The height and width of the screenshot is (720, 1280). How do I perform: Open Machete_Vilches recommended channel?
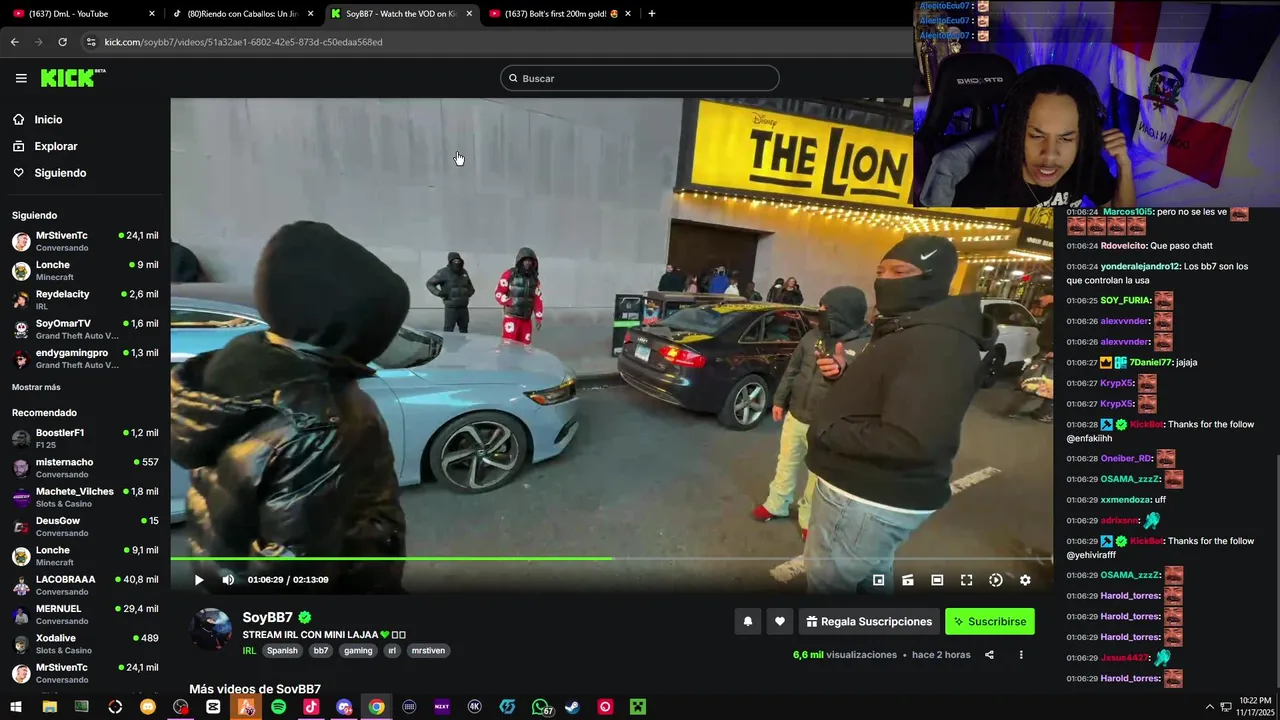tap(85, 497)
